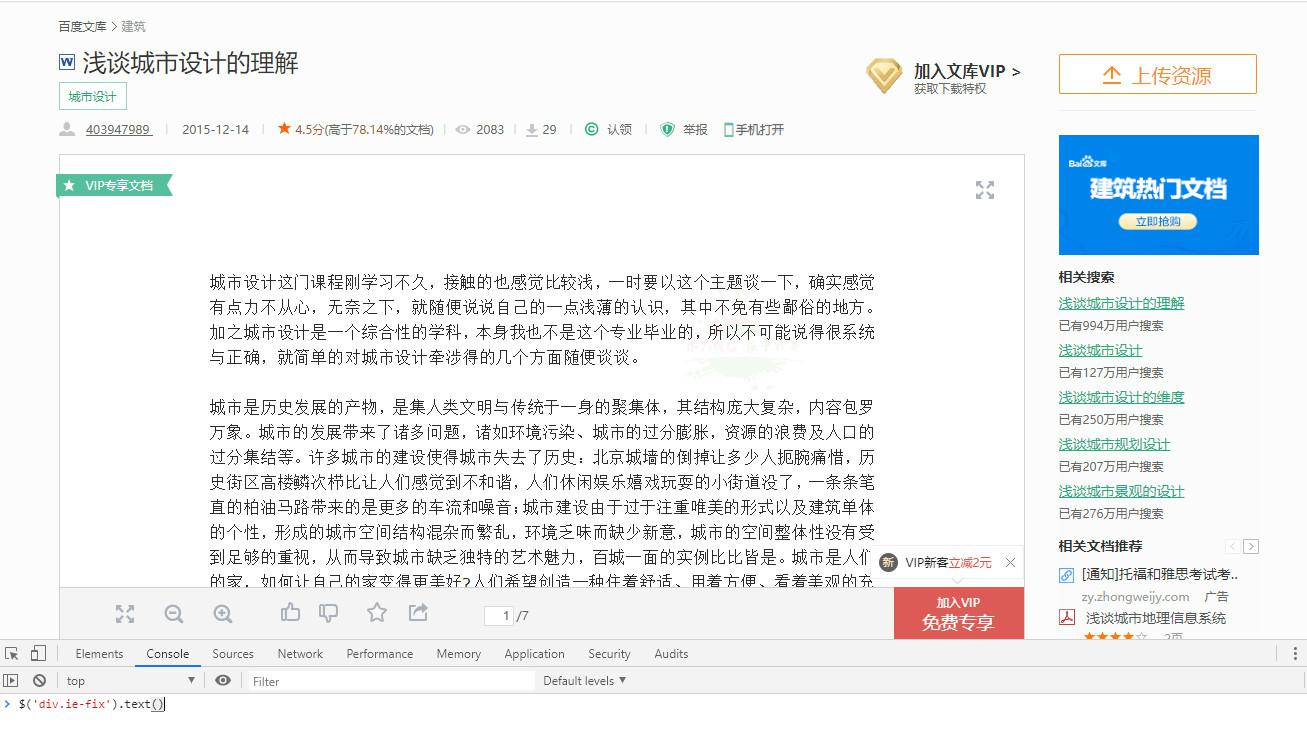Enable the clear console prohibition icon

40,680
